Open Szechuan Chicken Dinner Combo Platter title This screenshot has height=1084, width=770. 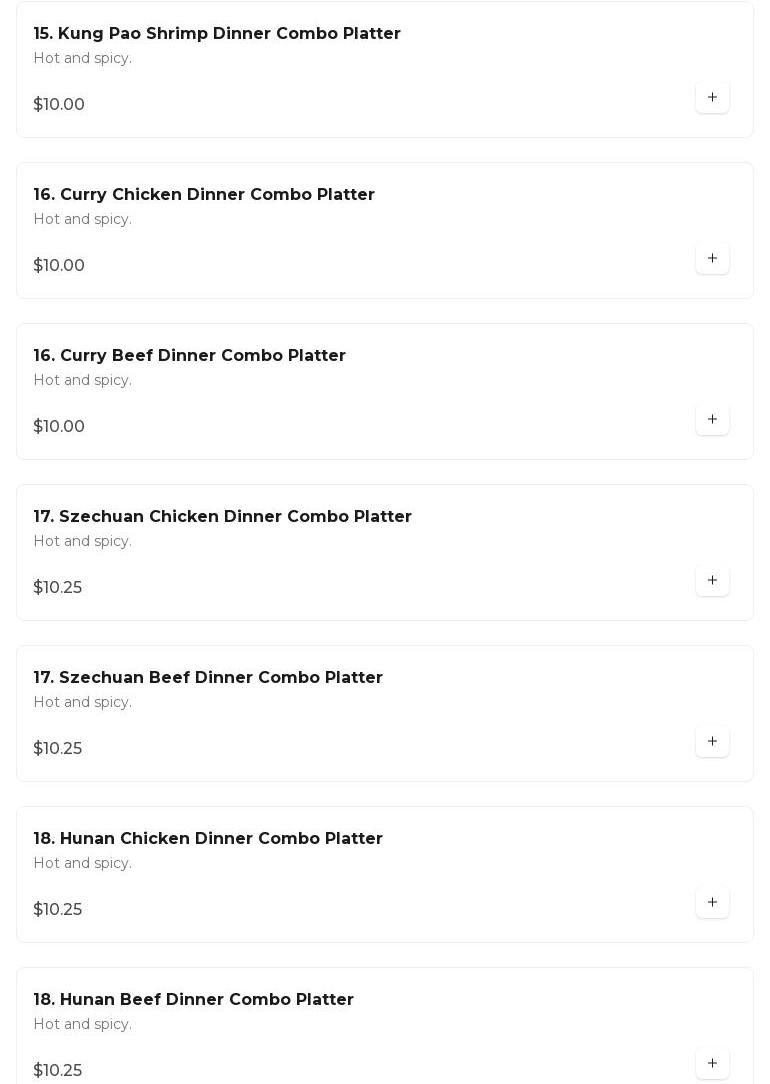coord(222,517)
